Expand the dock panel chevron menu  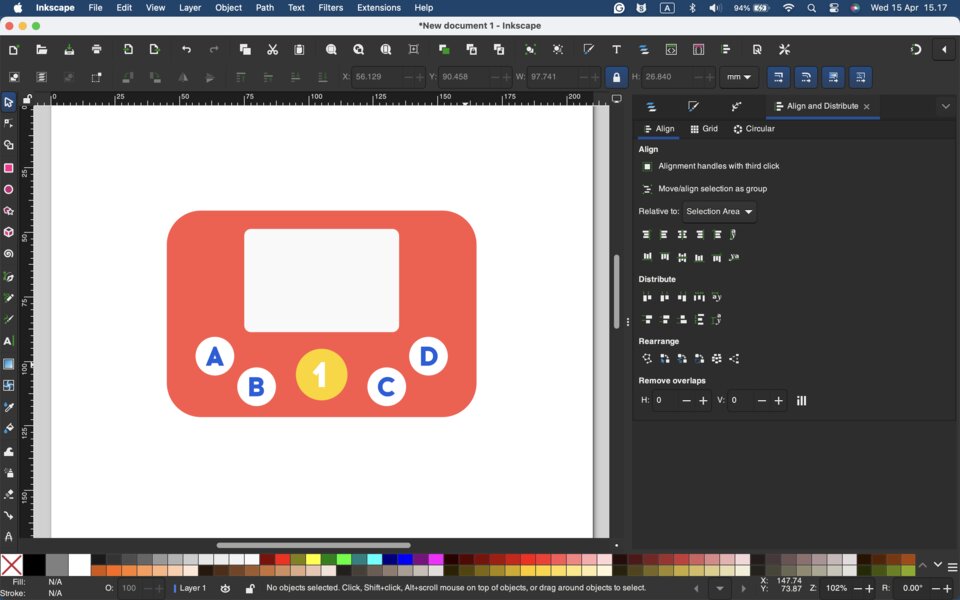pyautogui.click(x=945, y=106)
